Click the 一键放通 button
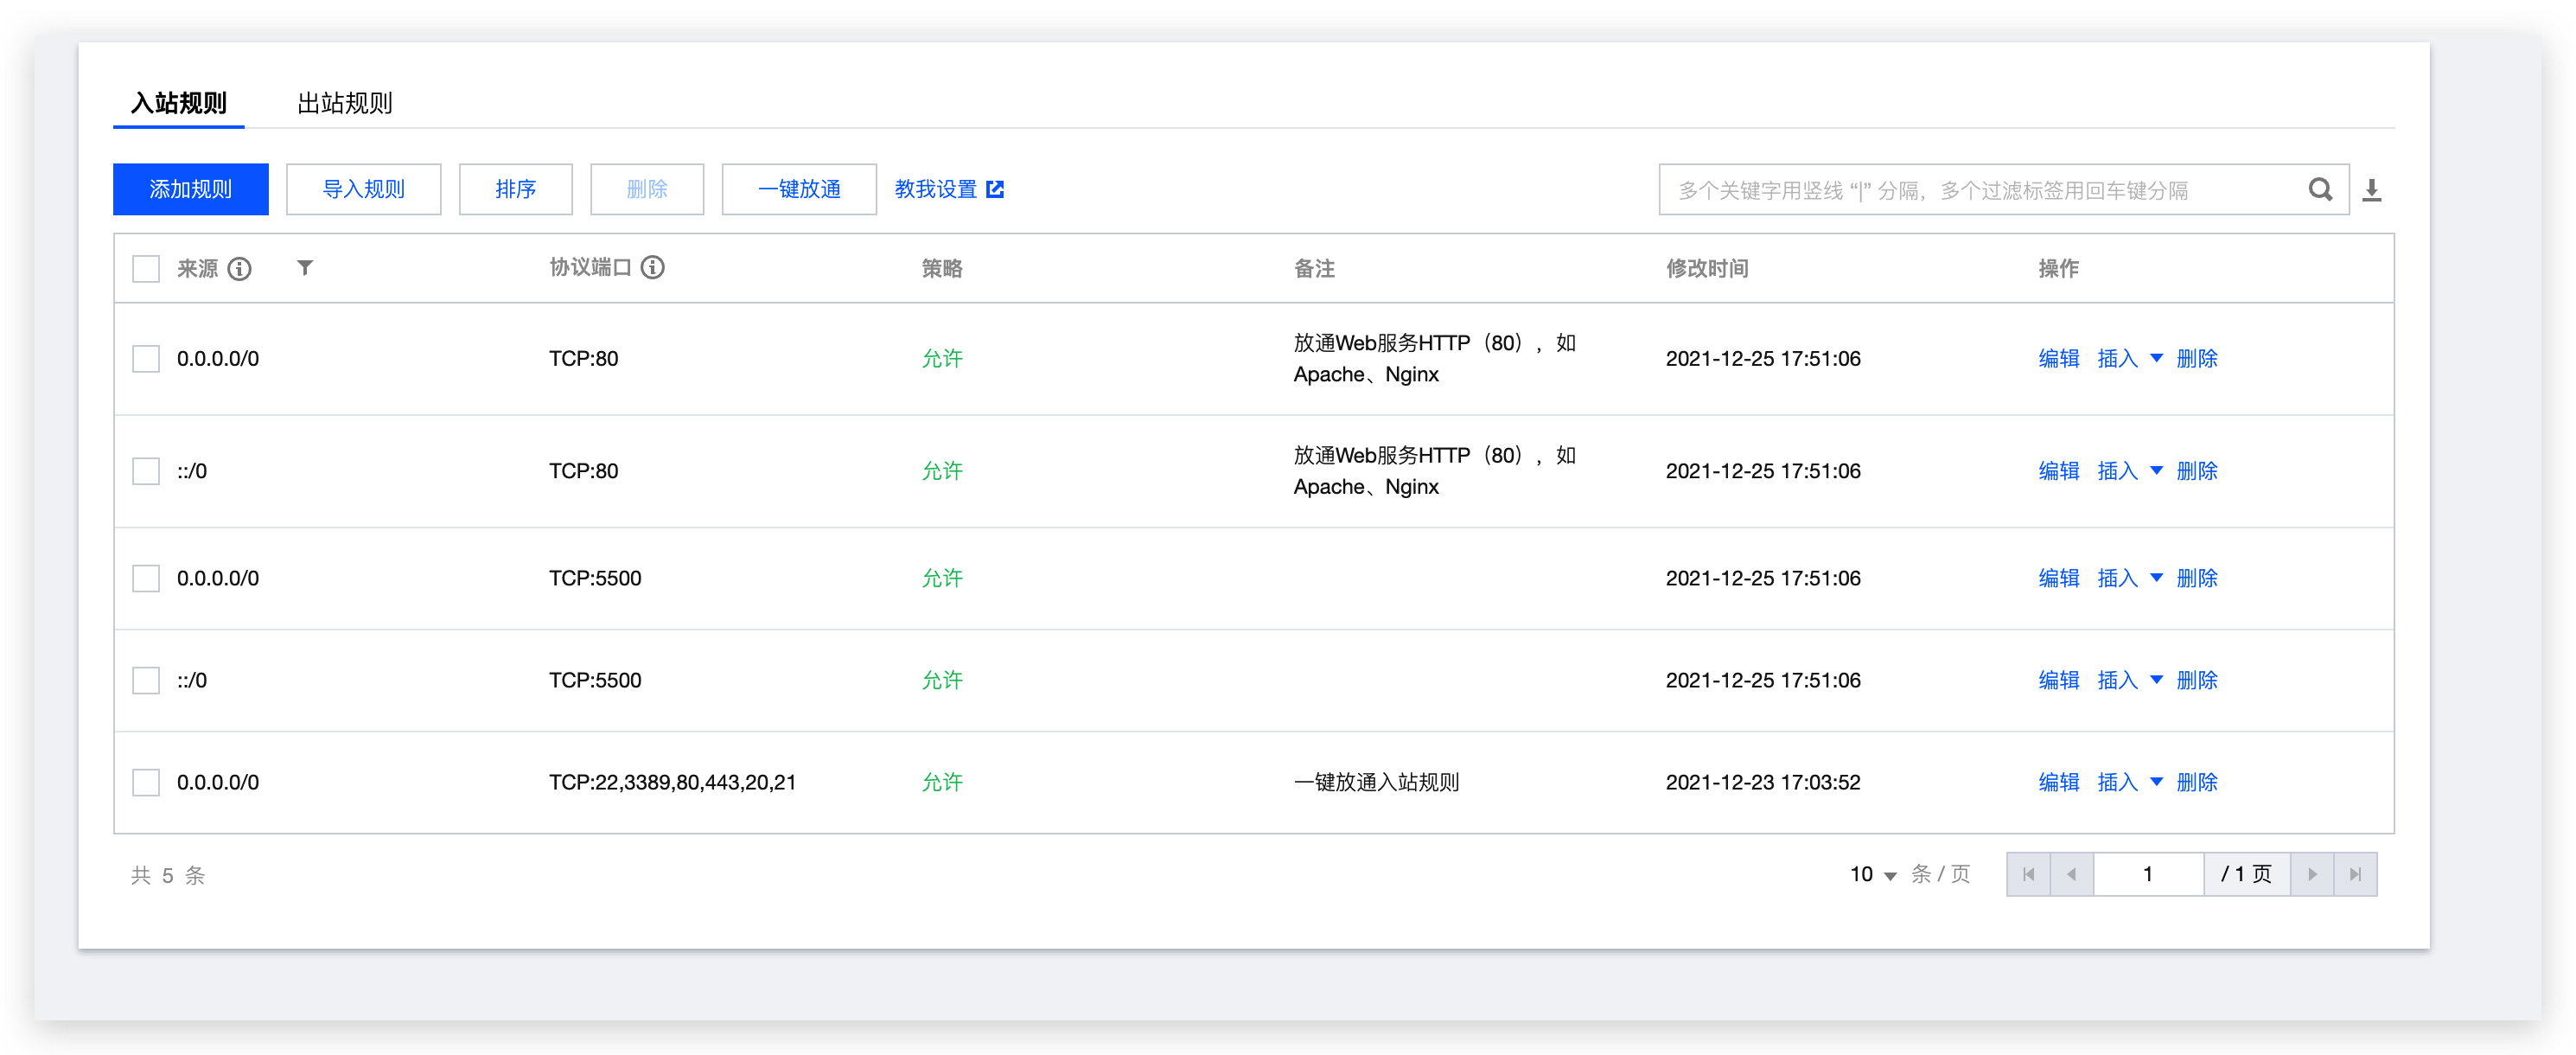The height and width of the screenshot is (1055, 2576). coord(799,189)
